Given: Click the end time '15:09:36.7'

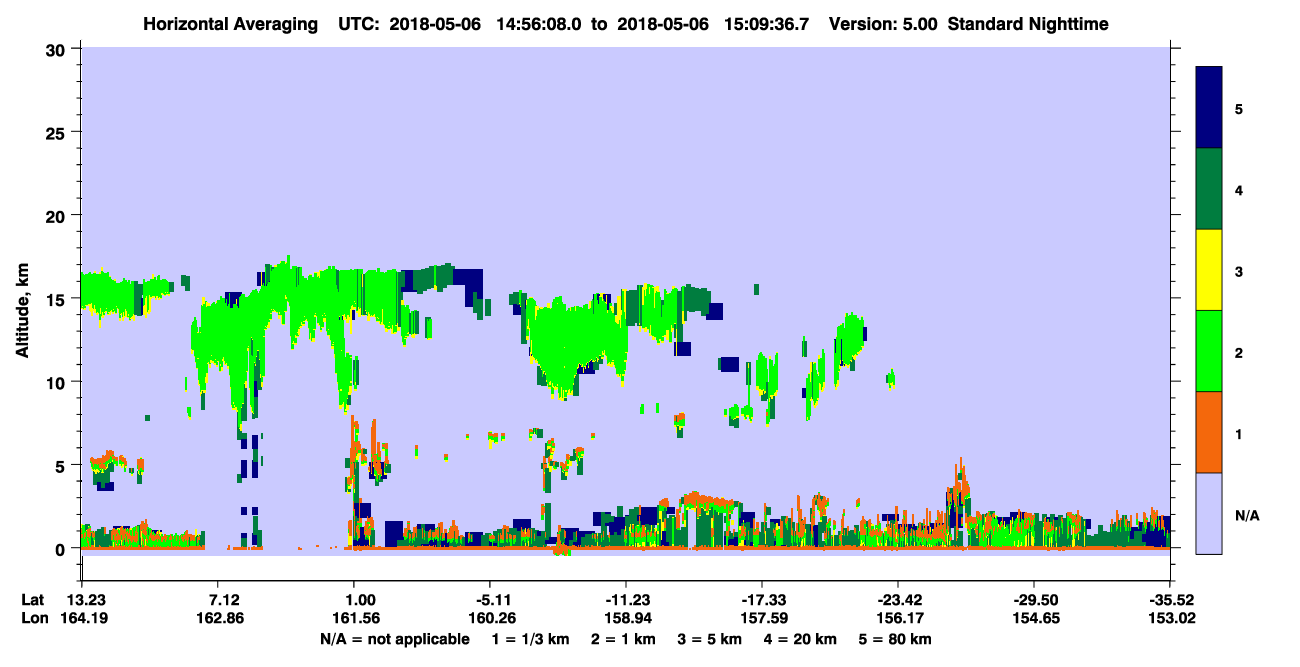Looking at the screenshot, I should click(x=767, y=23).
